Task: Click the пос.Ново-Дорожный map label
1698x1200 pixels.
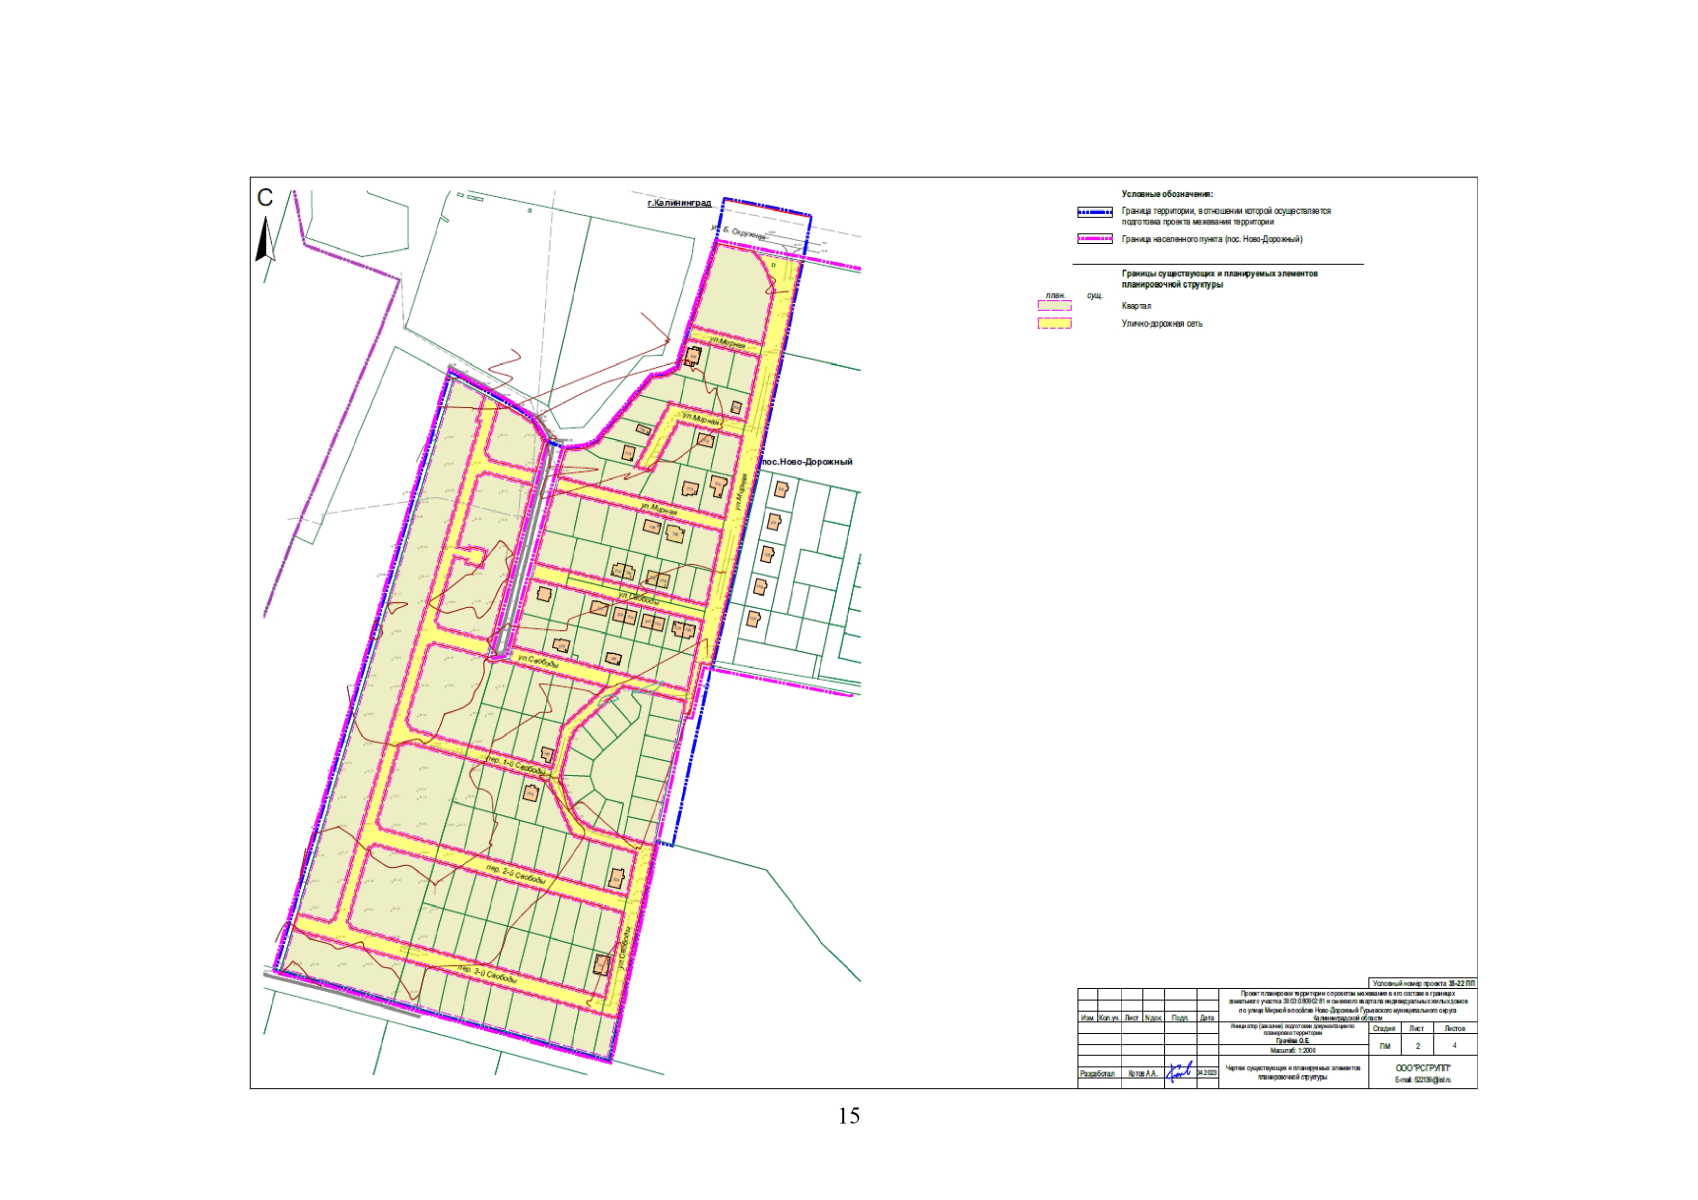Action: pos(807,462)
